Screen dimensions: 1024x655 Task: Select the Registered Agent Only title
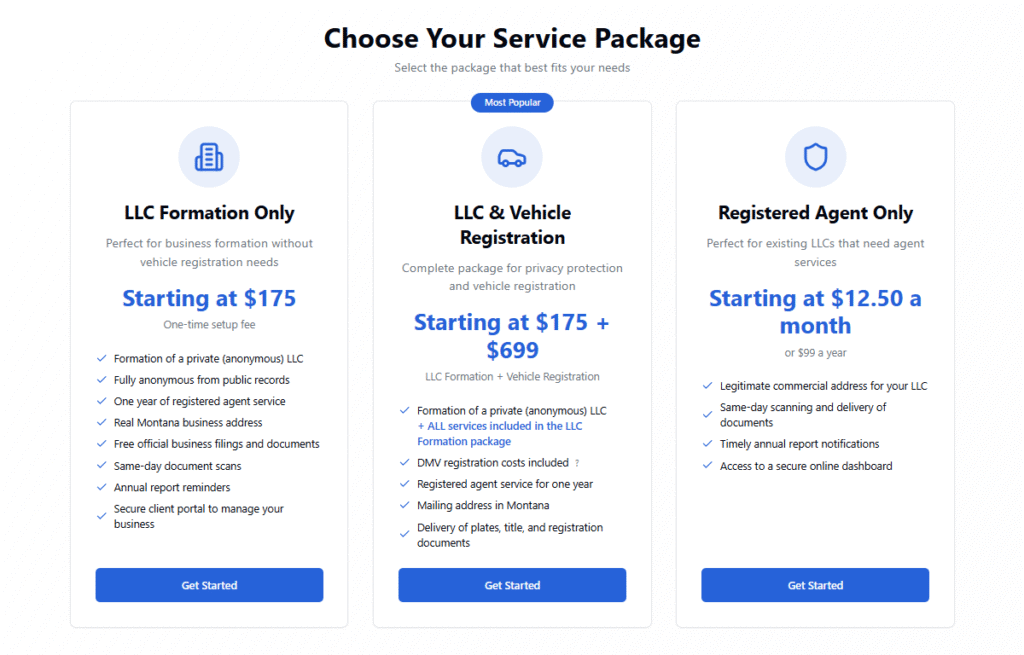point(815,213)
